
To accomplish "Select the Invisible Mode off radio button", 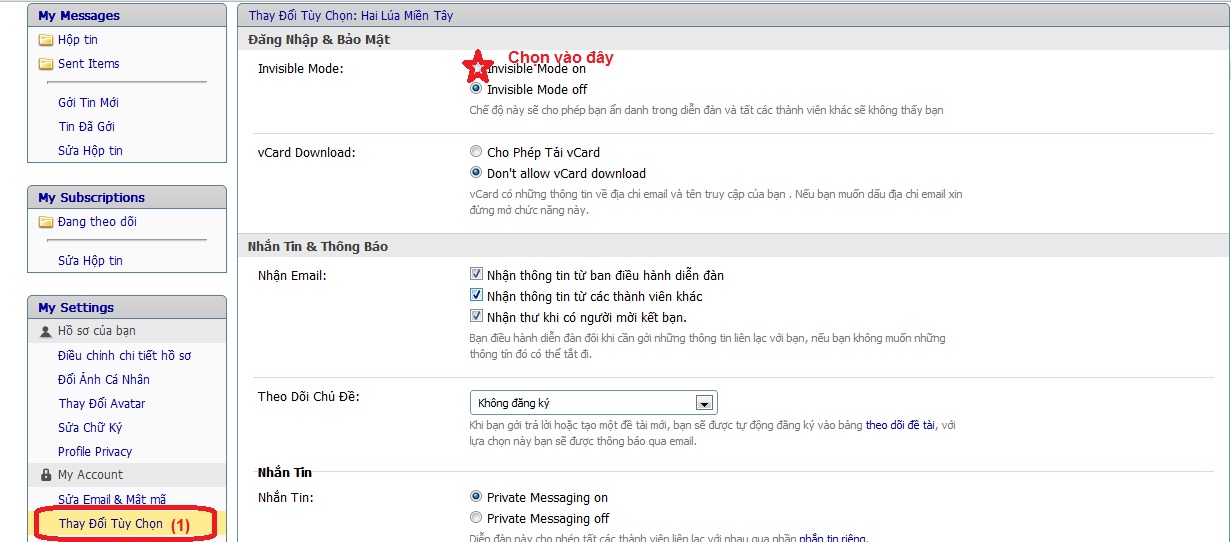I will (x=476, y=89).
